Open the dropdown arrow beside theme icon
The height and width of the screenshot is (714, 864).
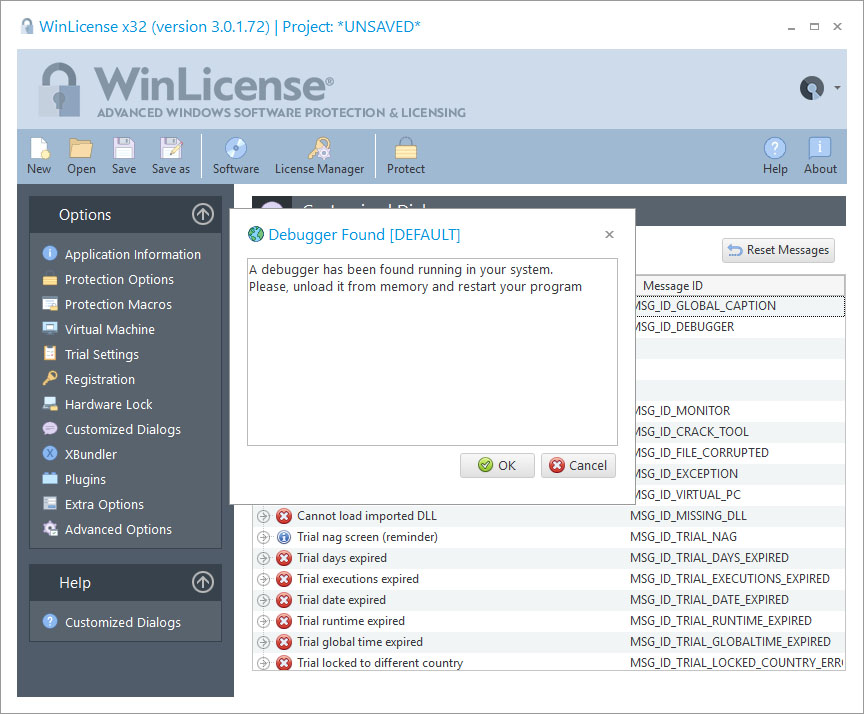(x=837, y=88)
